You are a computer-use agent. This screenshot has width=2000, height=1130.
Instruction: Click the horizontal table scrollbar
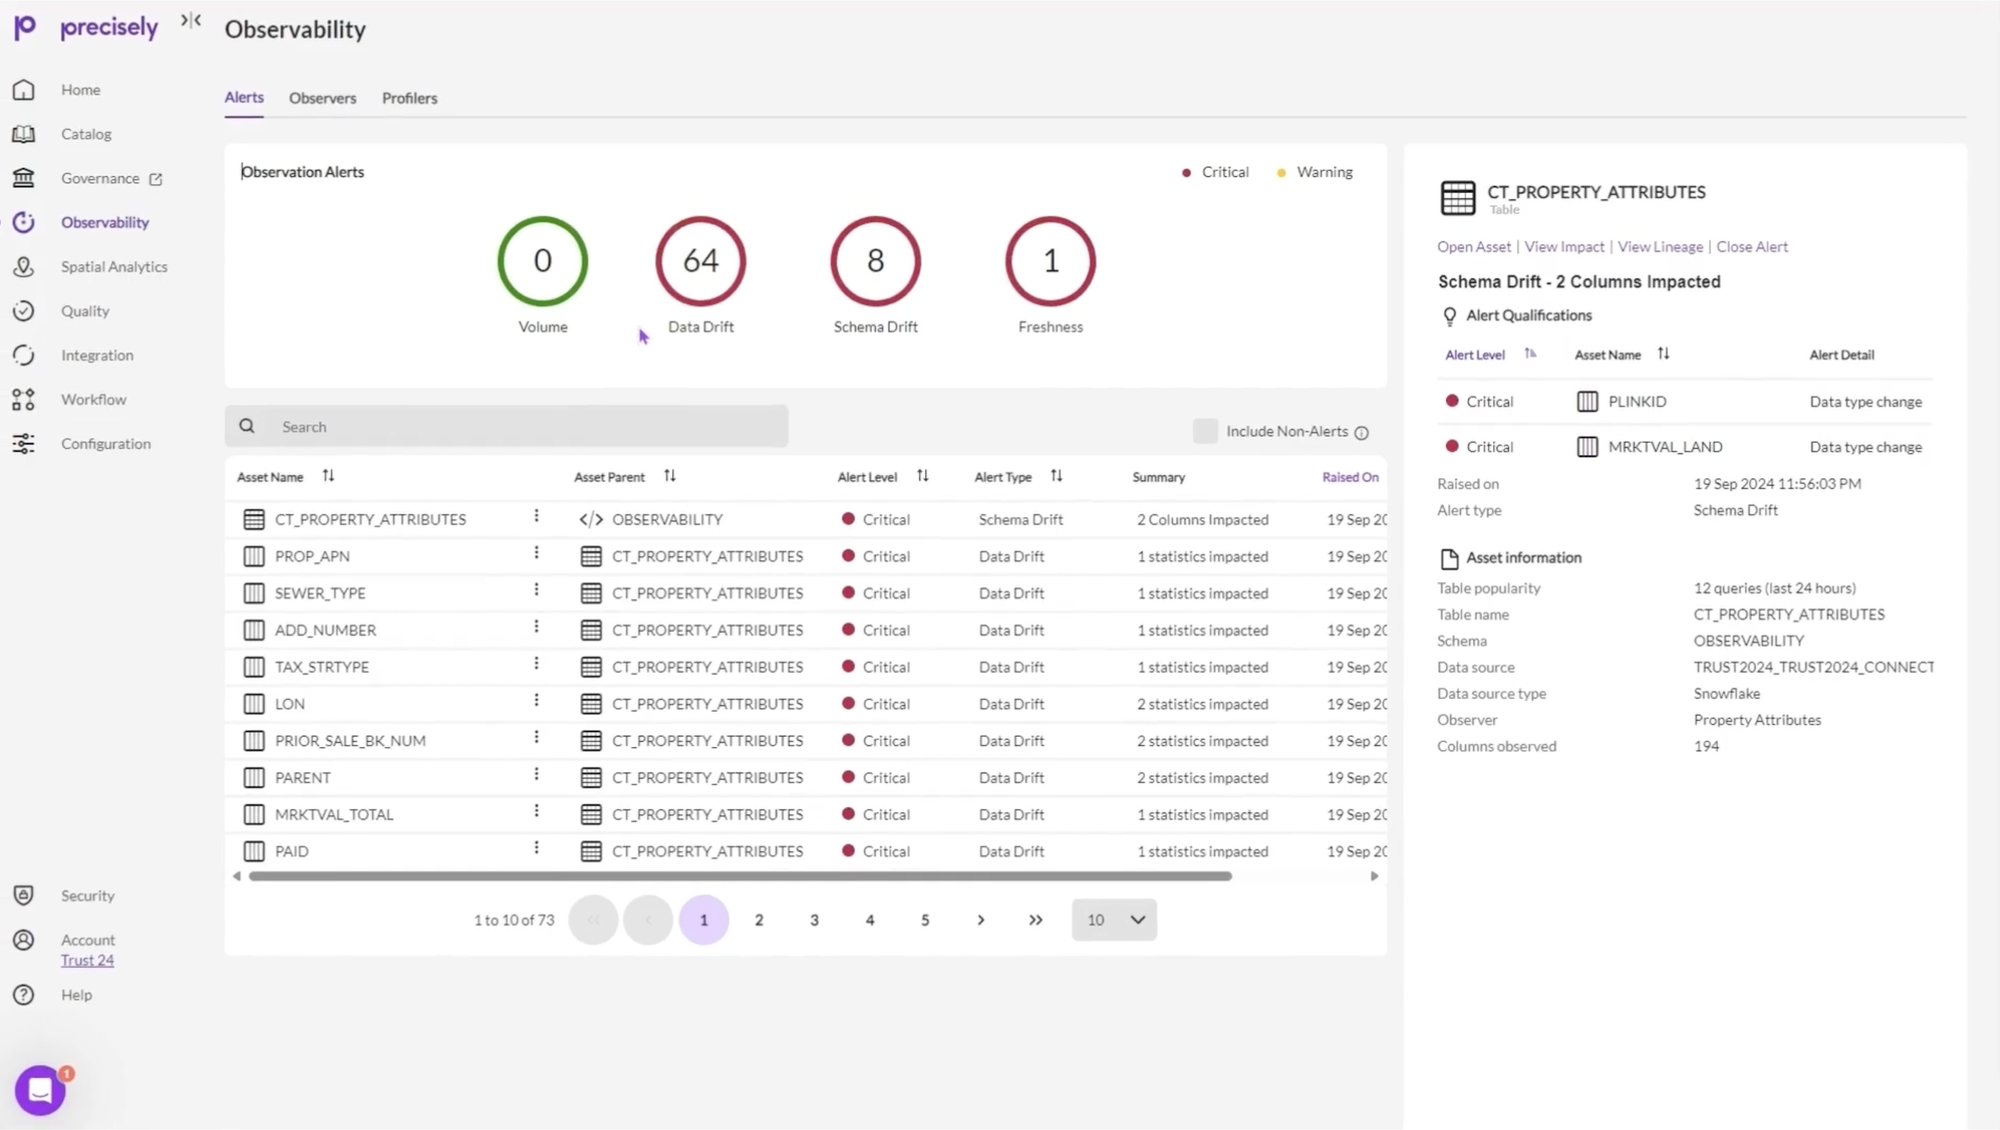740,876
